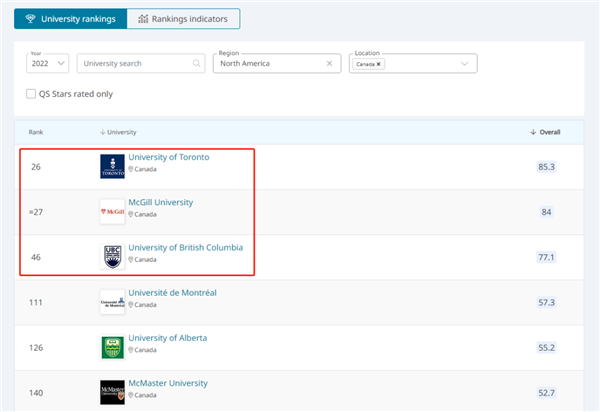Sort by the Overall column
Image resolution: width=600 pixels, height=412 pixels.
click(545, 132)
